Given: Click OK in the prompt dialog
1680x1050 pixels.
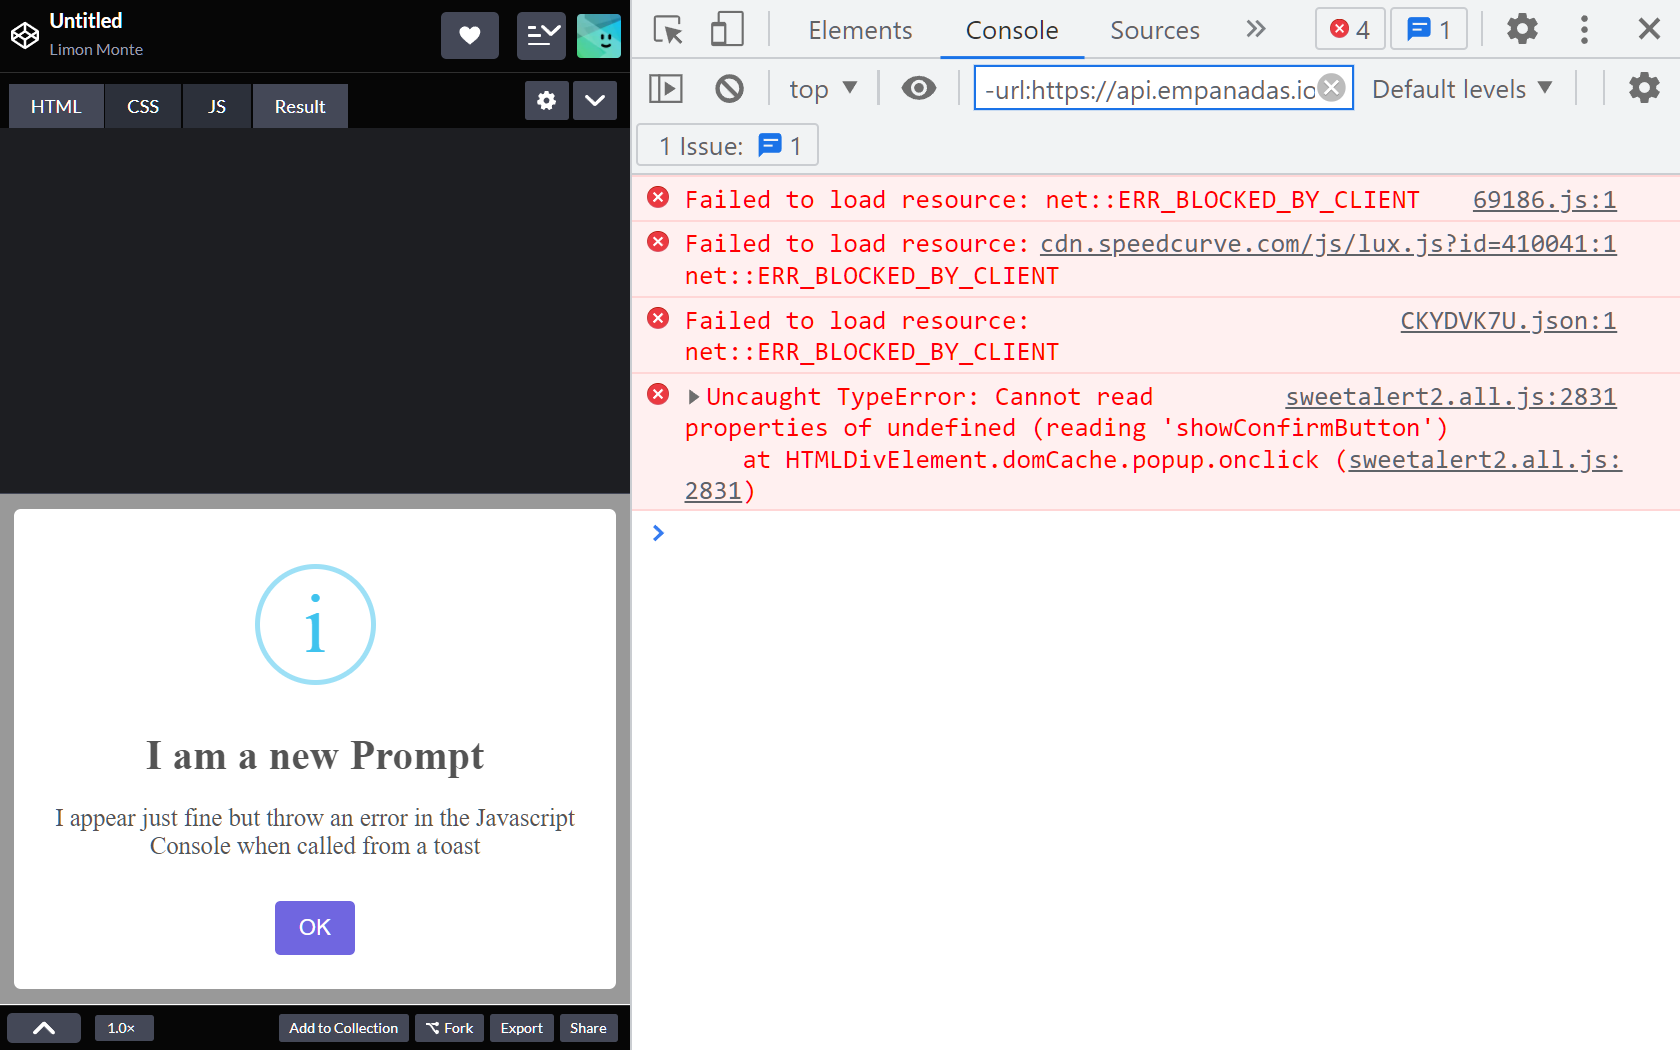Looking at the screenshot, I should pos(314,927).
